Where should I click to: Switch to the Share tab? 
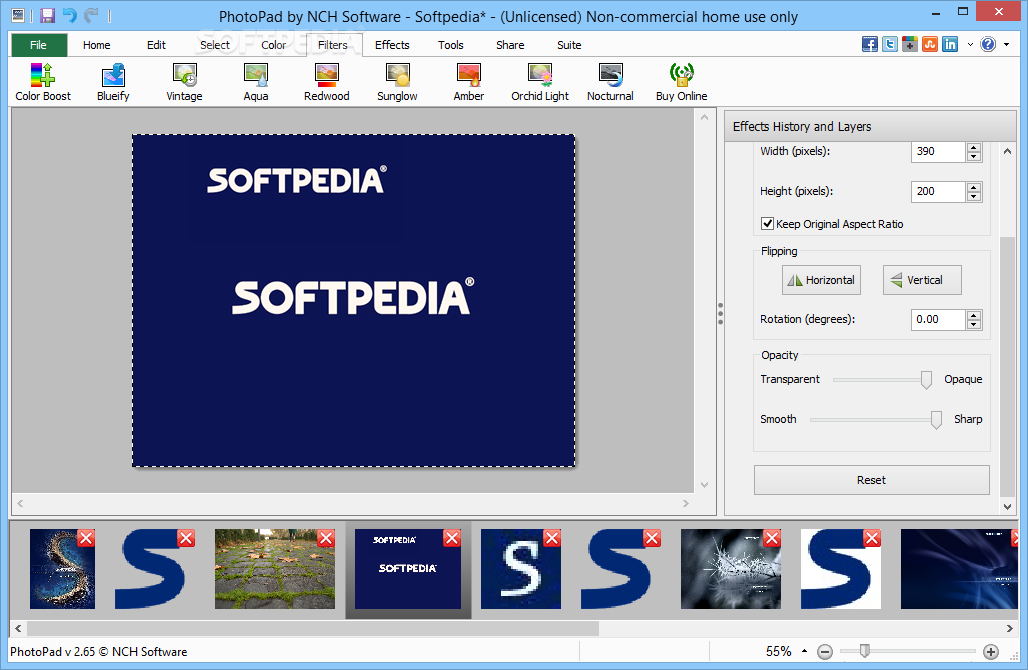tap(510, 45)
